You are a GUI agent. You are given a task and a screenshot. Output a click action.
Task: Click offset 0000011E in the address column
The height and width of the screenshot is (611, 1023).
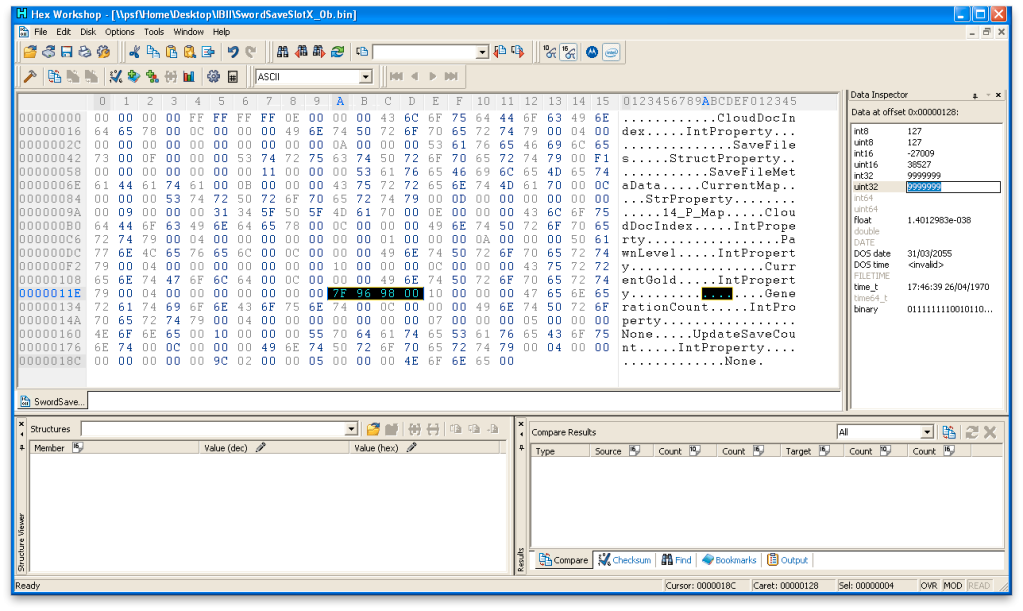coord(50,293)
